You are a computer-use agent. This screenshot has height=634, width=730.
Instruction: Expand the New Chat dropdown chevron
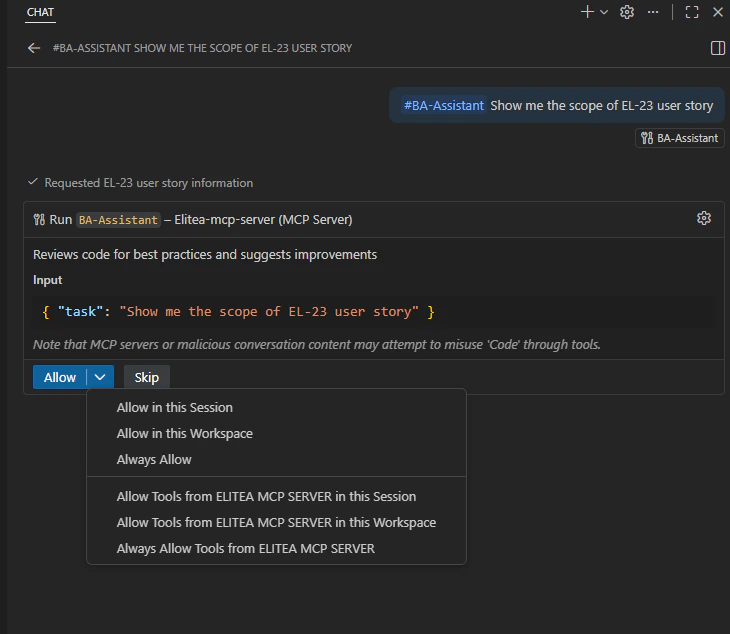click(604, 13)
